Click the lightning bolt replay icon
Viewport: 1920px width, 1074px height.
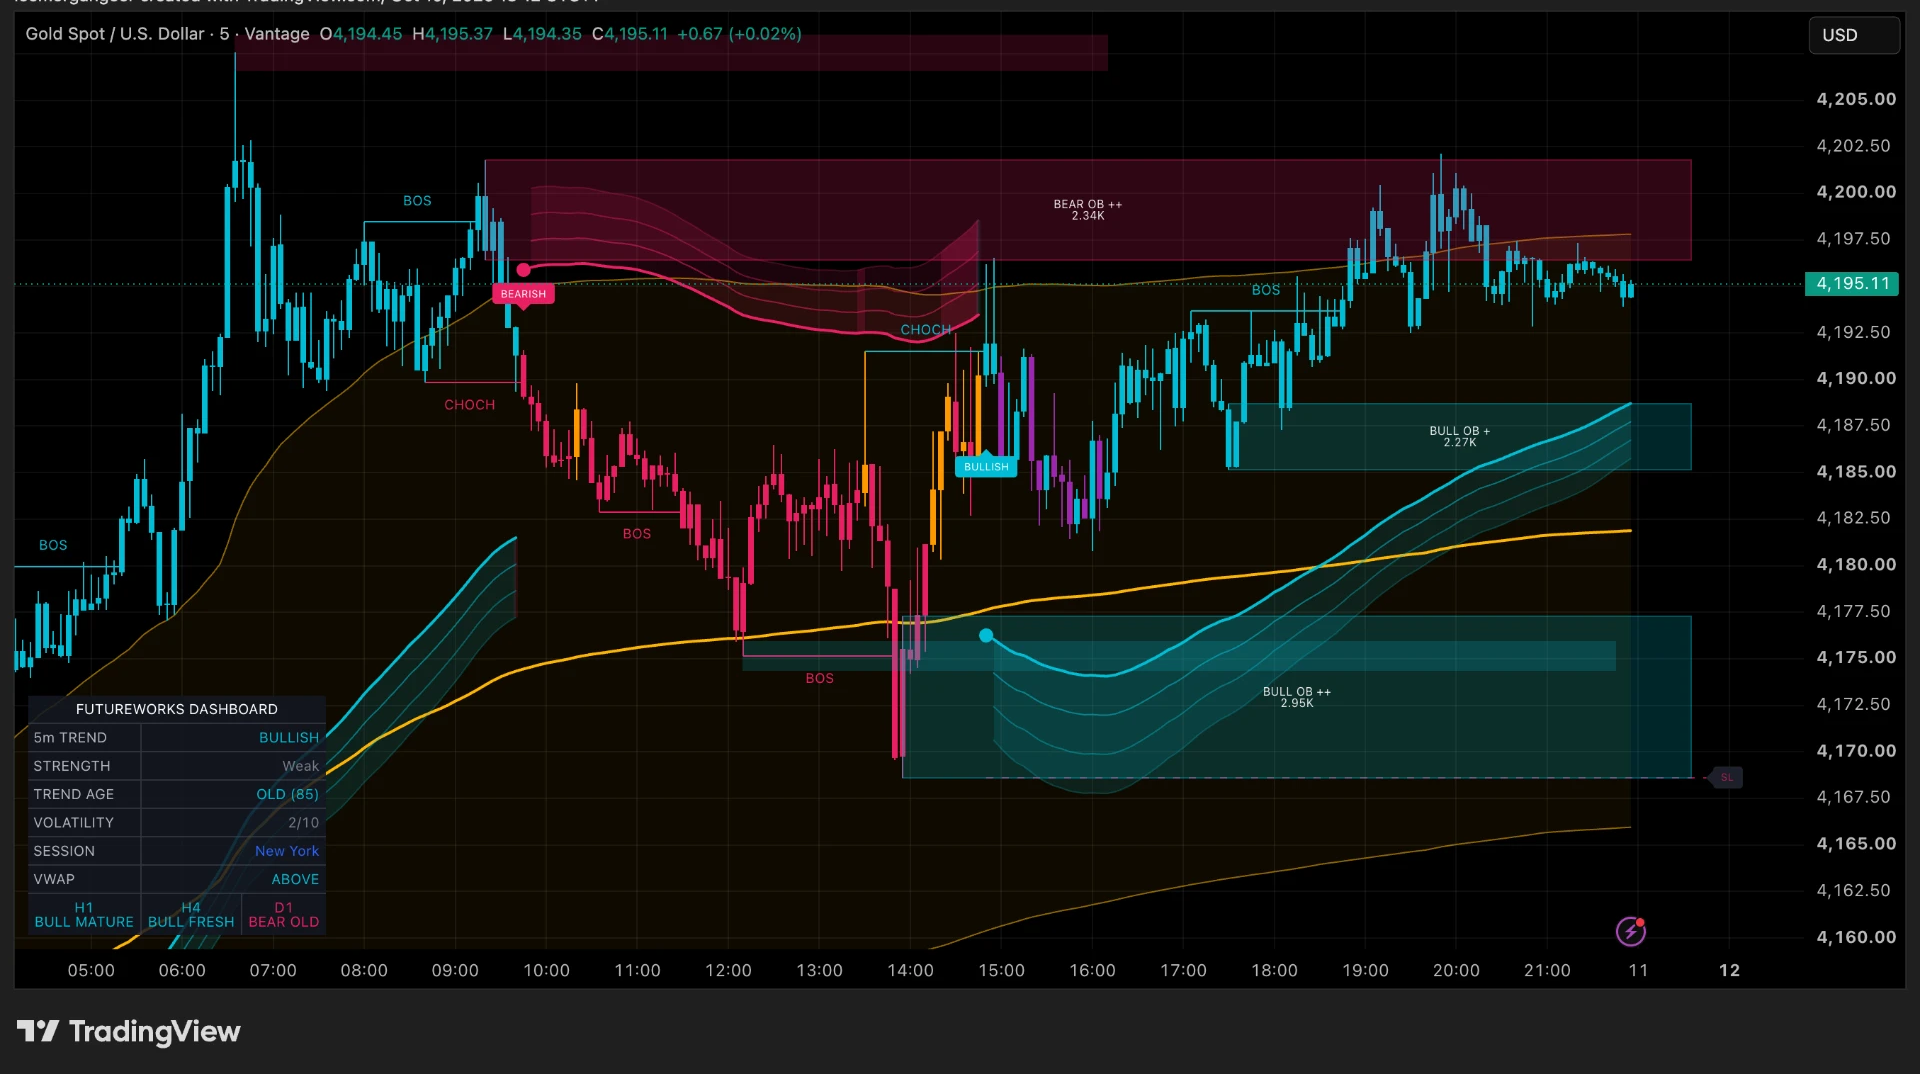tap(1631, 932)
